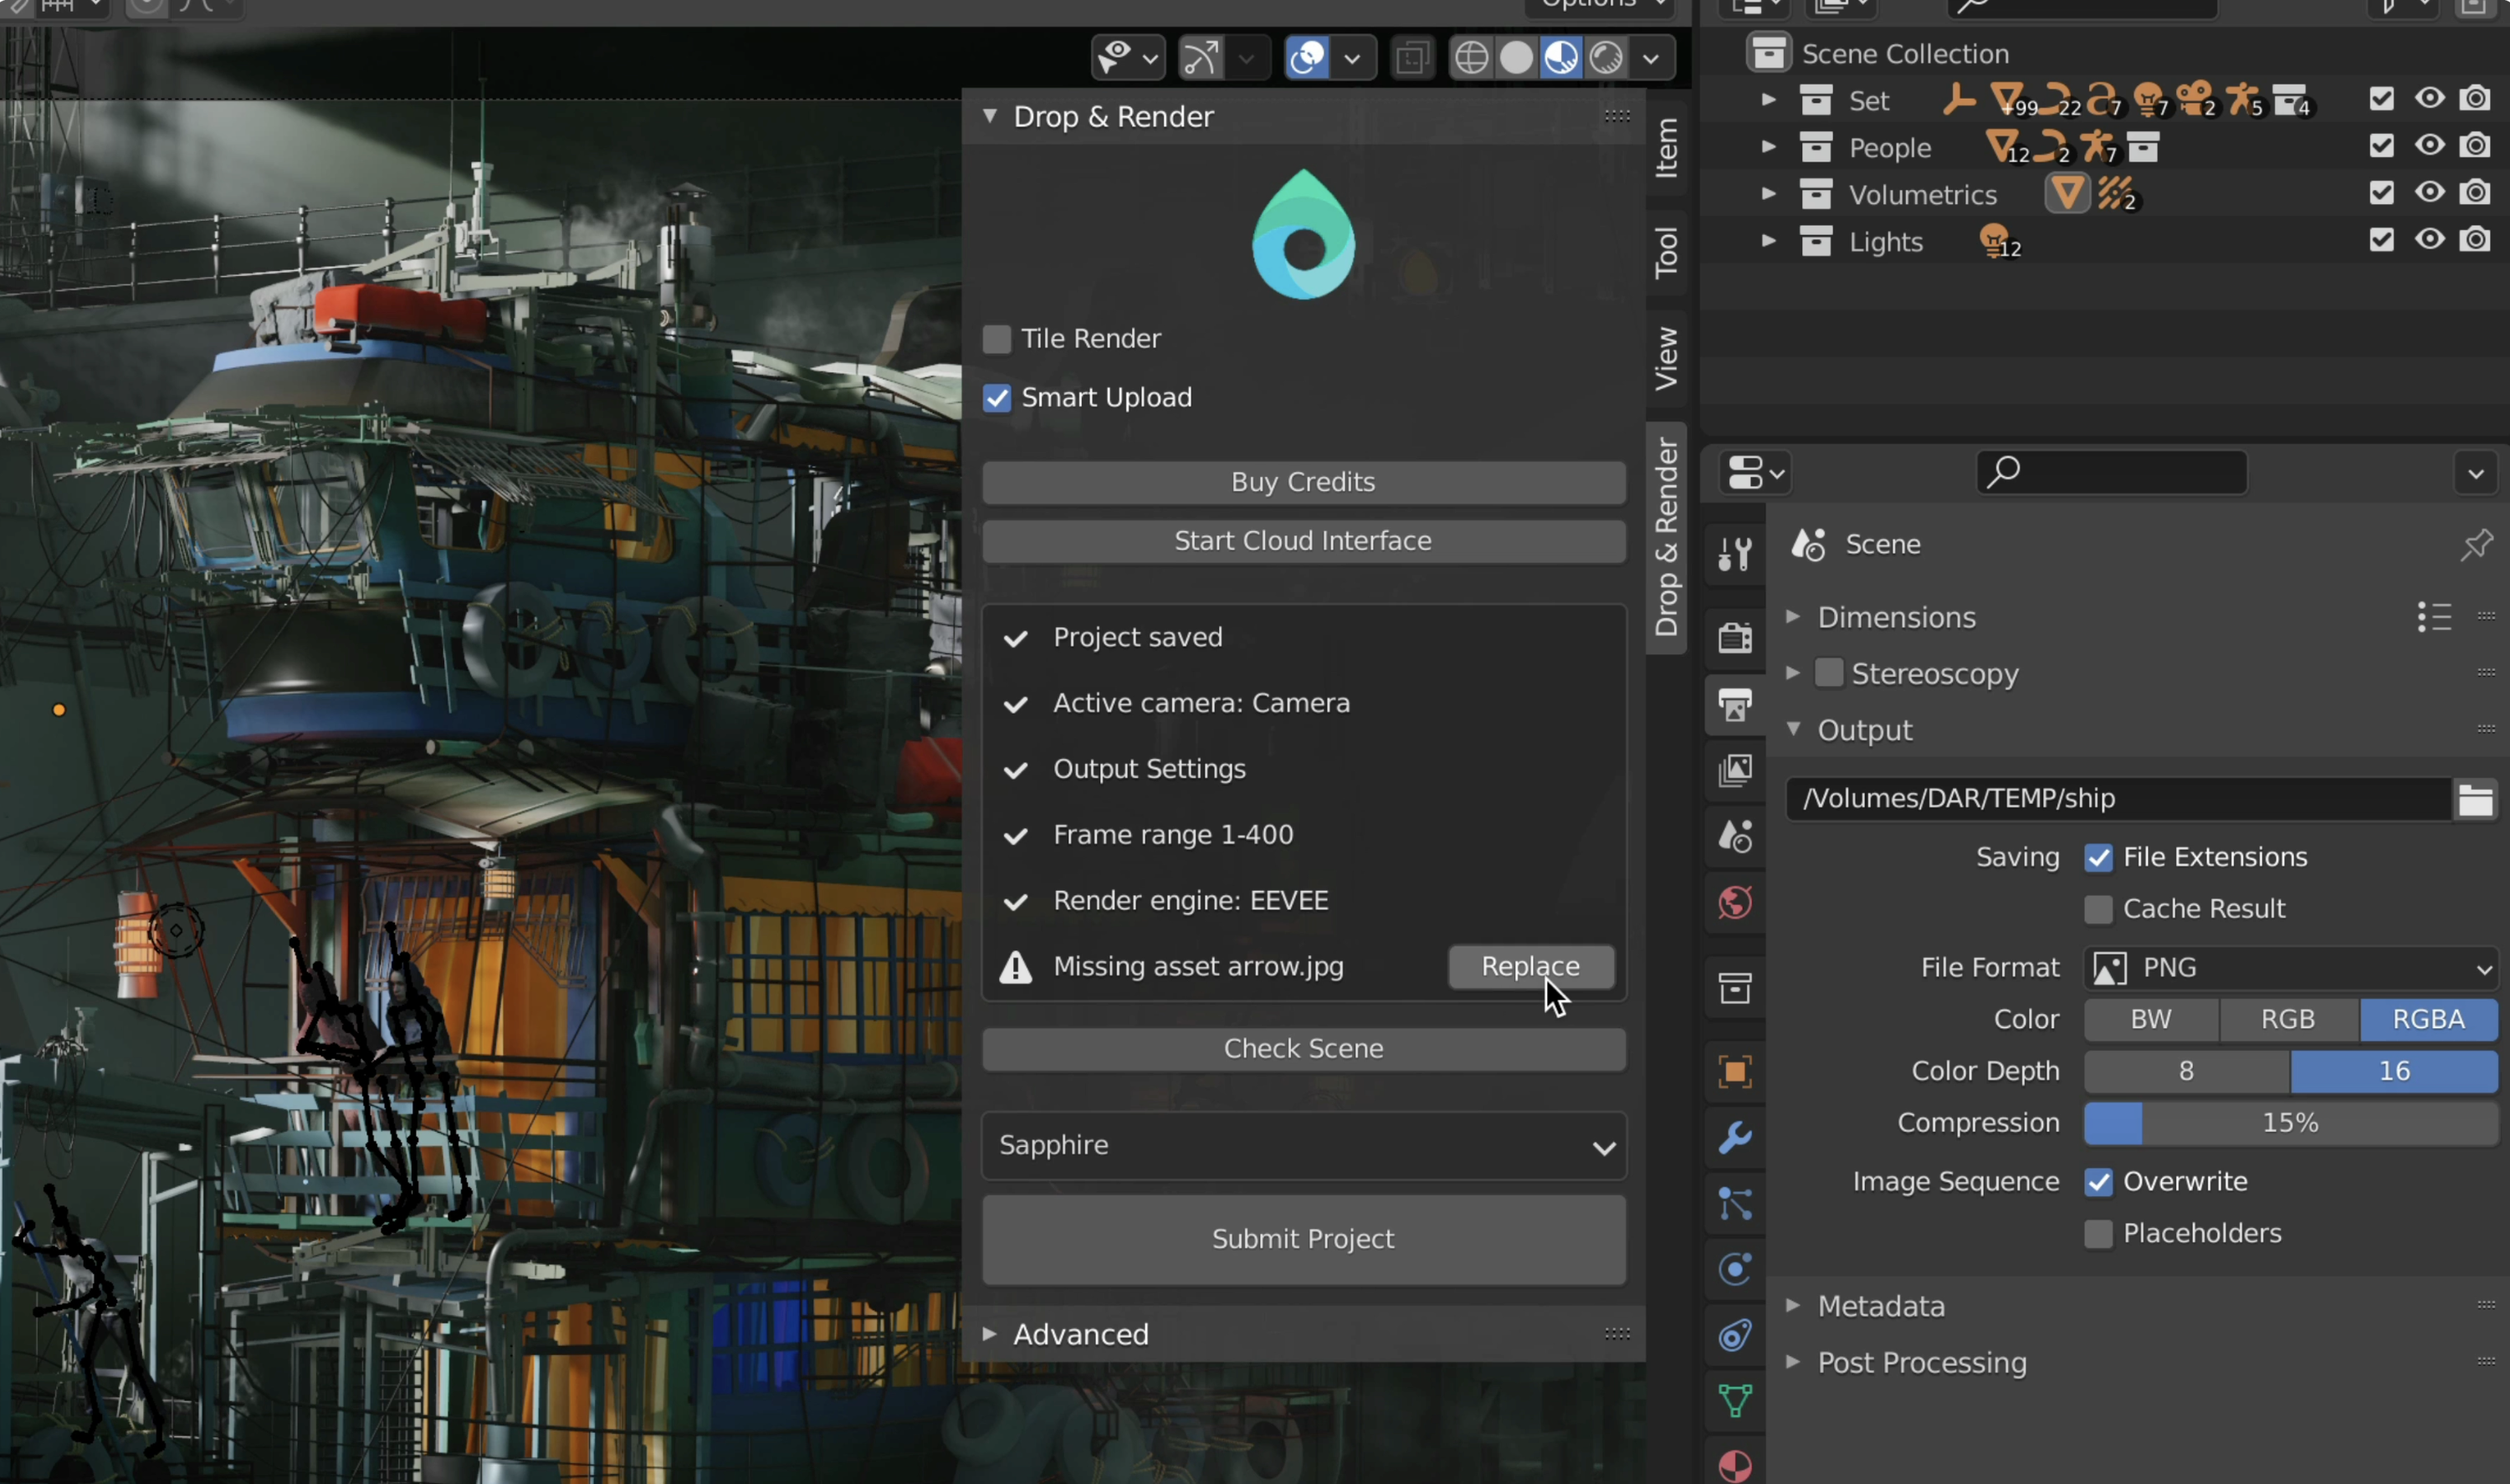This screenshot has height=1484, width=2510.
Task: Open the View Layer properties tab icon
Action: [x=1735, y=770]
